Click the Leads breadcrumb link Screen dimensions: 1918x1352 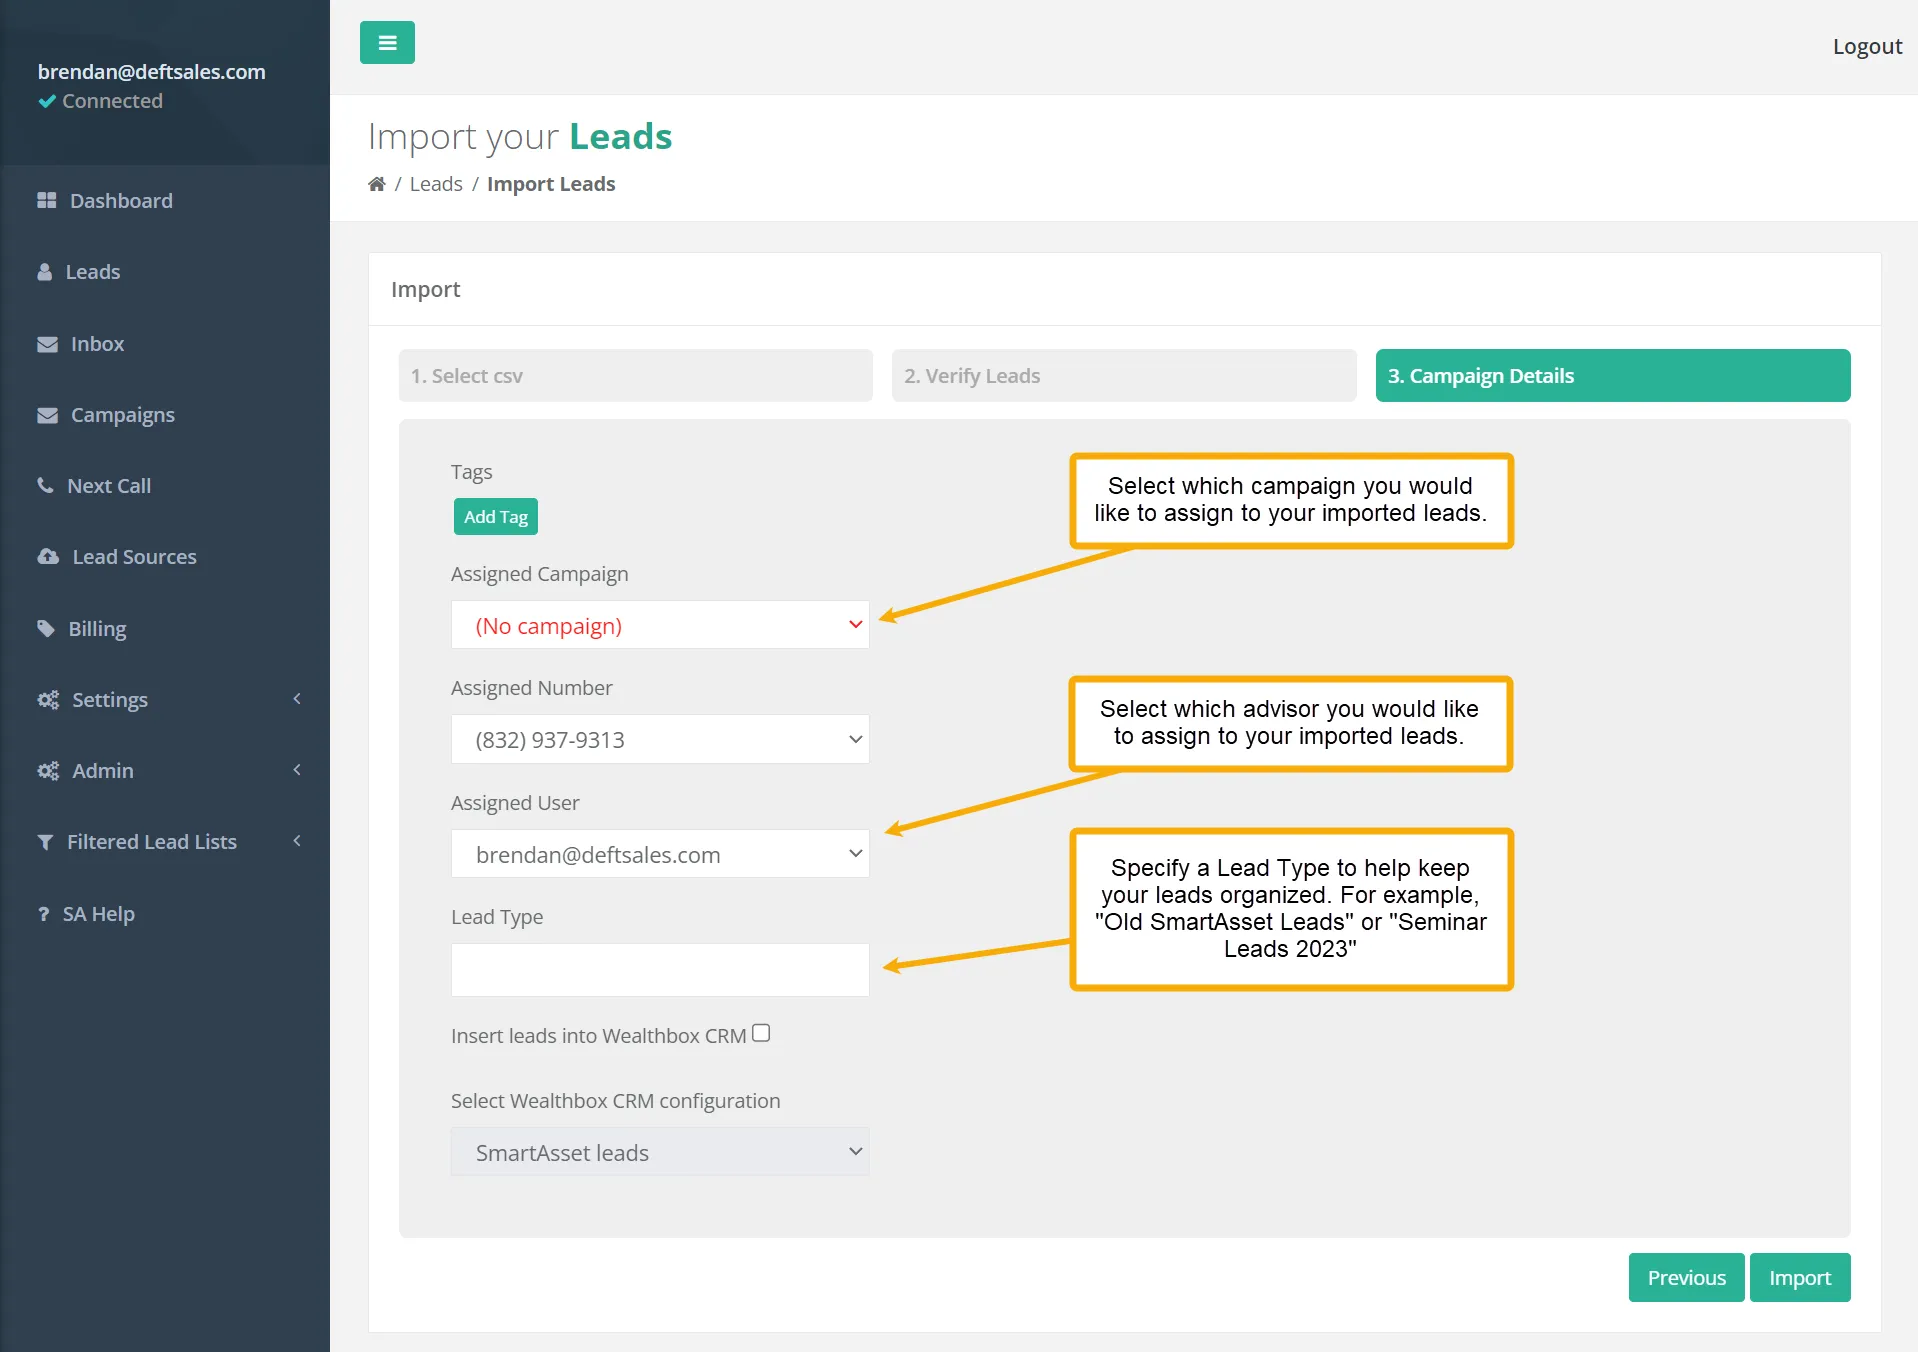coord(436,184)
